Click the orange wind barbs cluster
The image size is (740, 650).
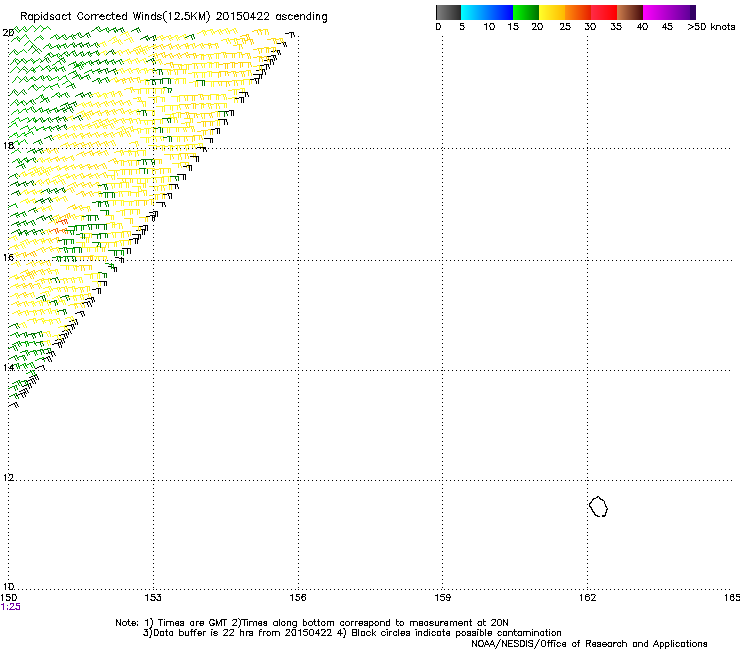59,226
